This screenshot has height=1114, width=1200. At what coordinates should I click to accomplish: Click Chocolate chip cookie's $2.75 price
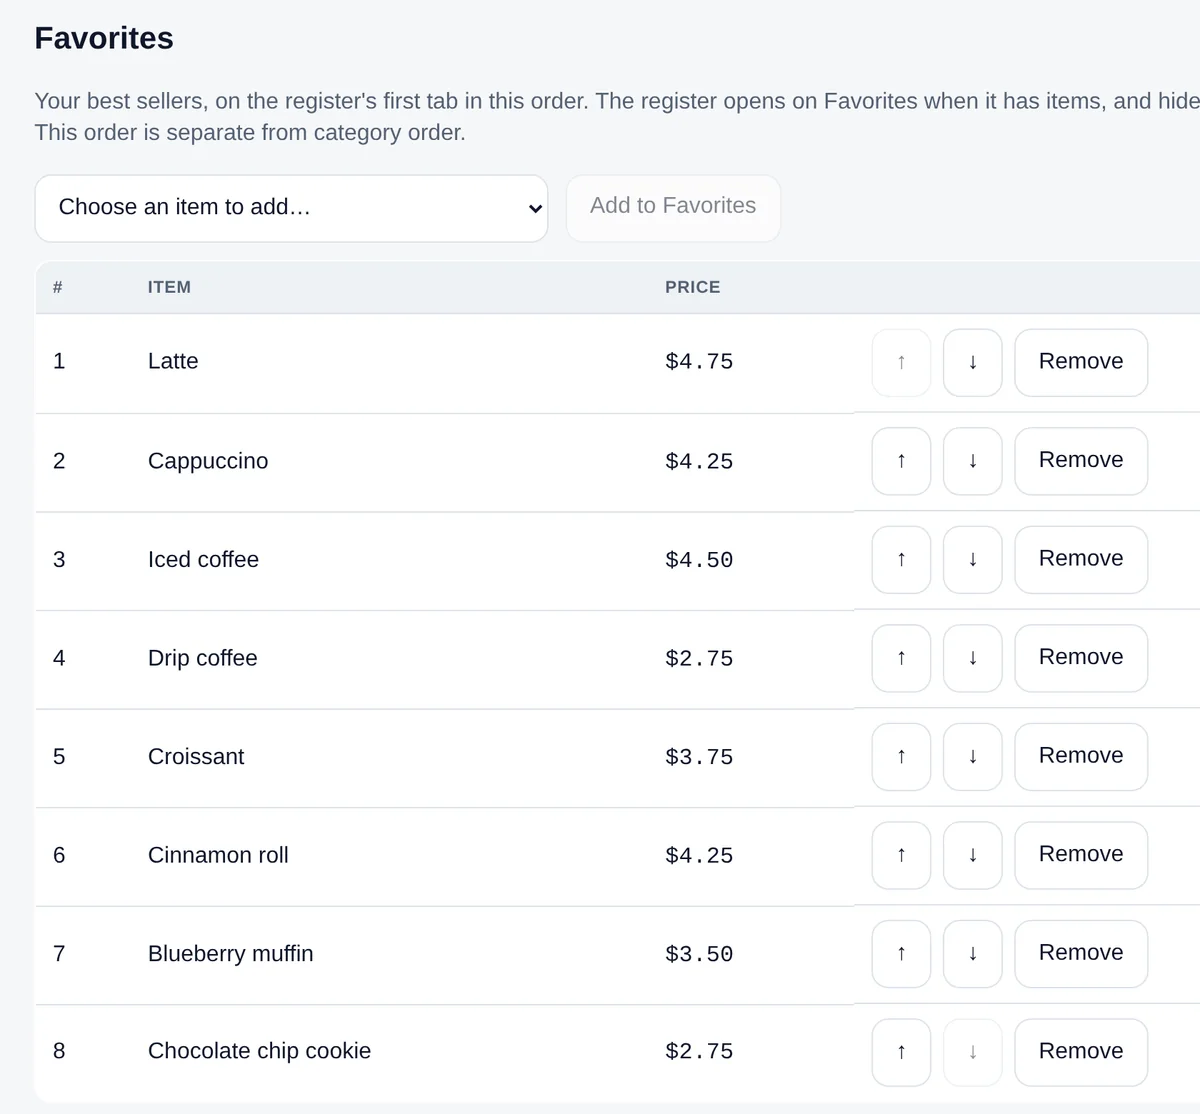coord(699,1052)
